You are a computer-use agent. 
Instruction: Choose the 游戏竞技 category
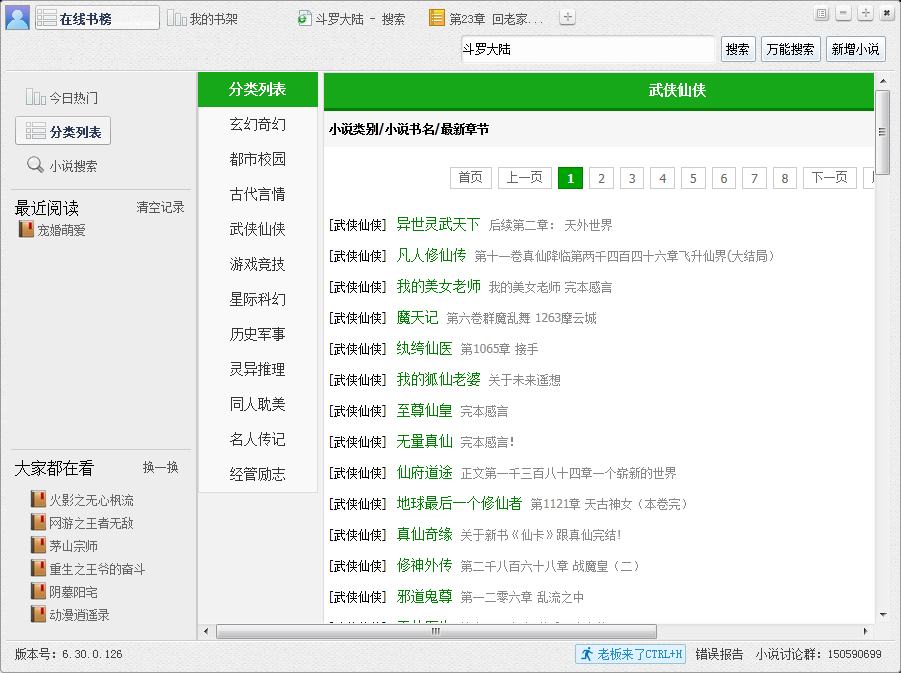[258, 264]
